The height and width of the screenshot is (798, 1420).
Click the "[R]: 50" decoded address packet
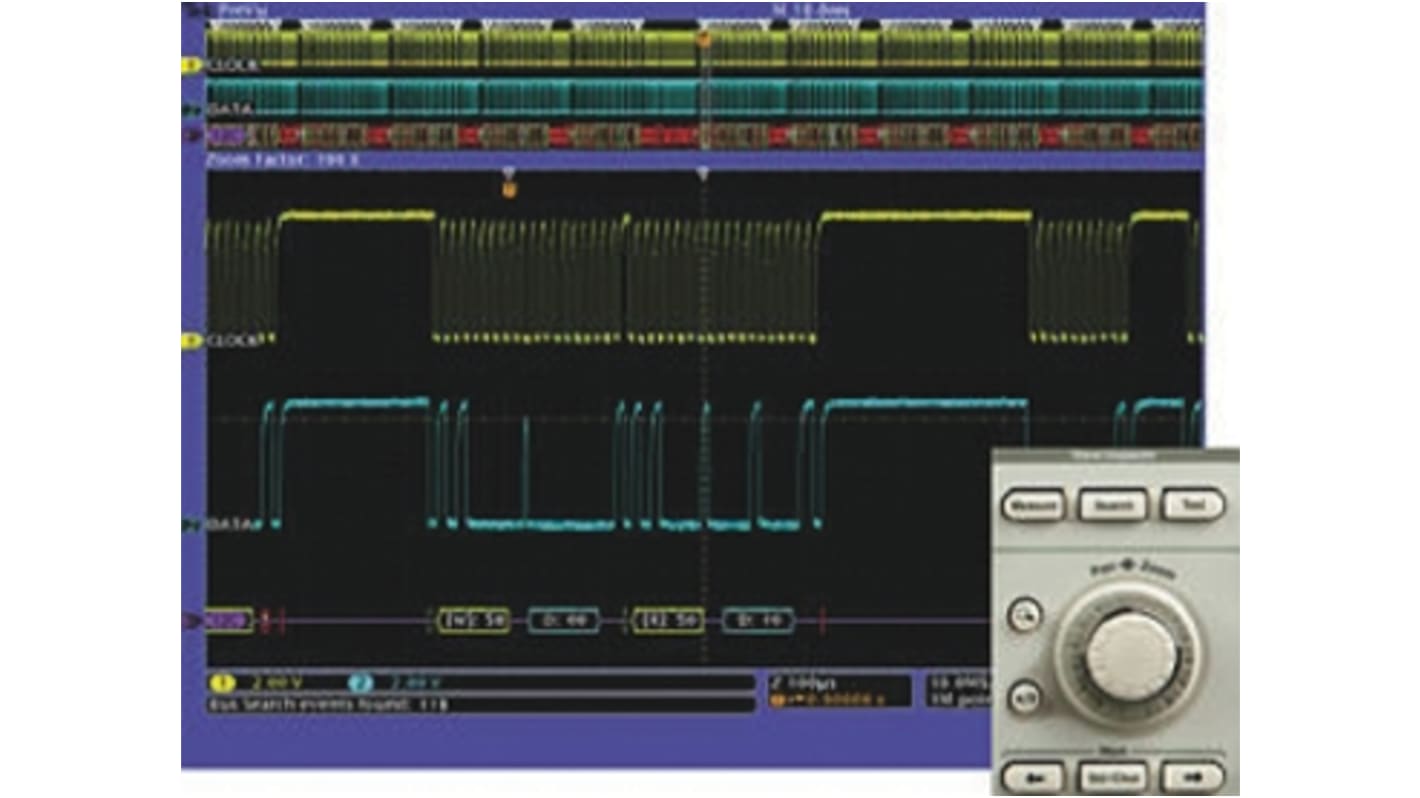[668, 621]
